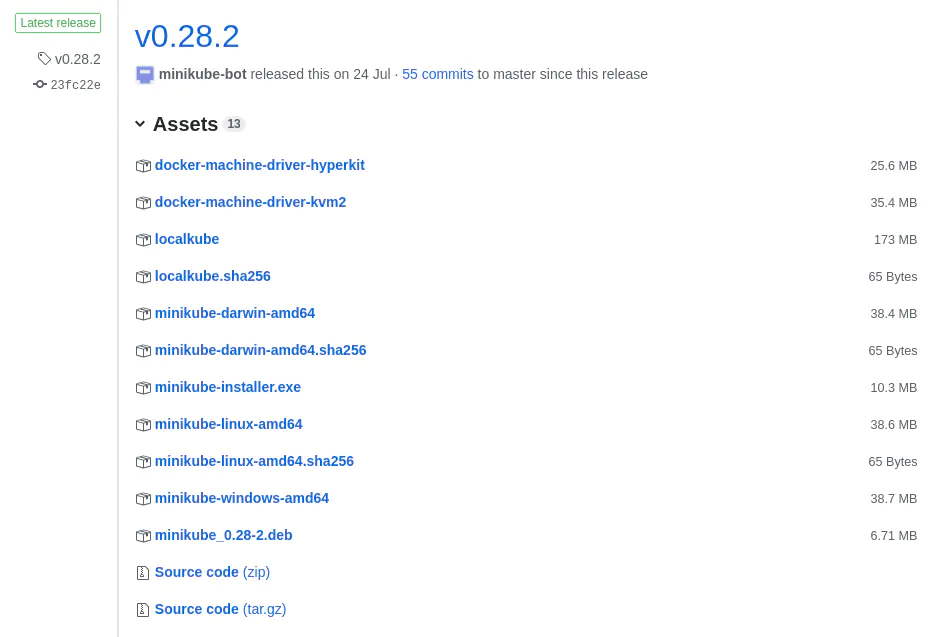948x637 pixels.
Task: Click the package icon beside docker-machine-driver-hyperkit
Action: [x=143, y=166]
